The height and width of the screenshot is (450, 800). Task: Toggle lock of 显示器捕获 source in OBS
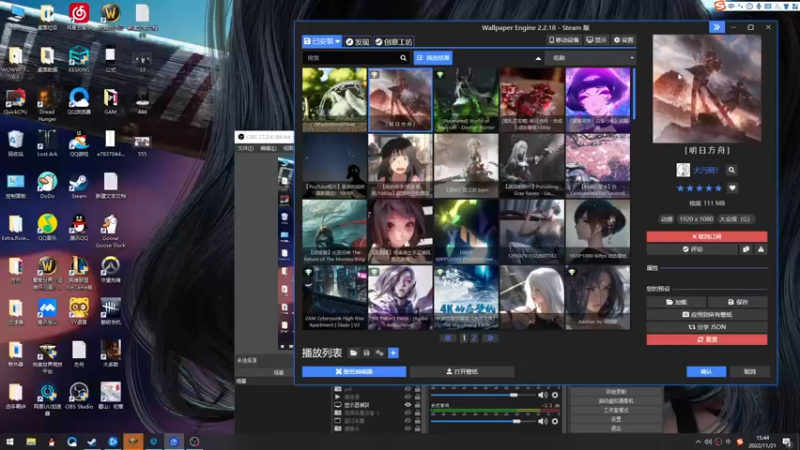[x=417, y=405]
